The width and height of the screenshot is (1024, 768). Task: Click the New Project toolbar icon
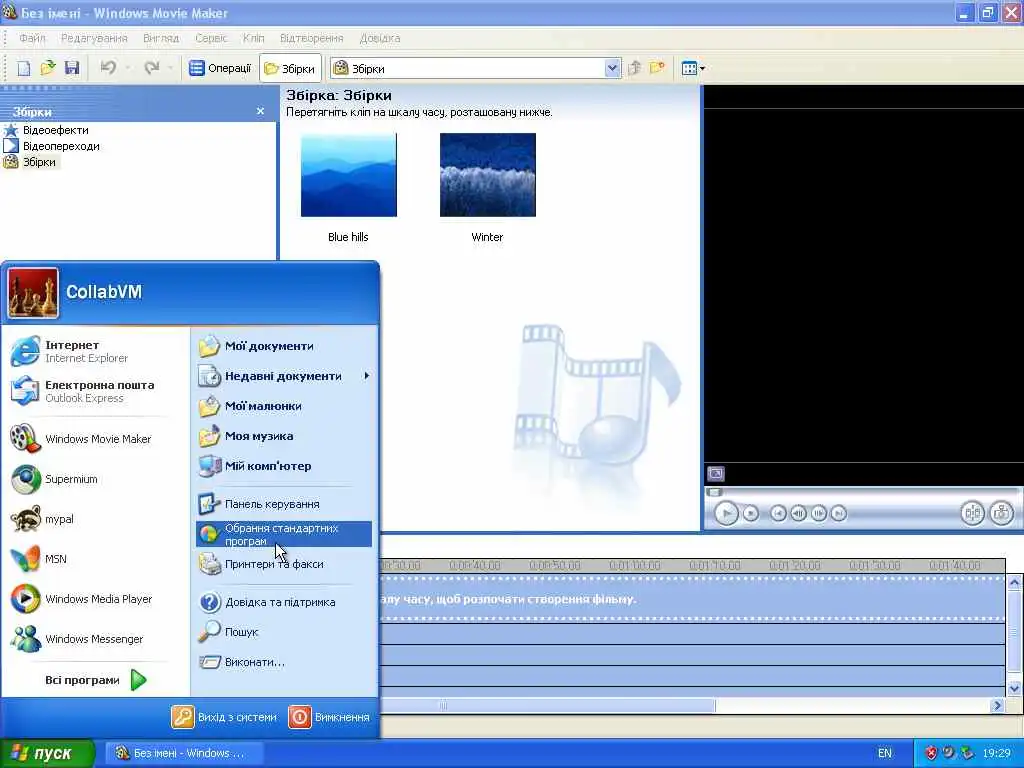pyautogui.click(x=24, y=68)
